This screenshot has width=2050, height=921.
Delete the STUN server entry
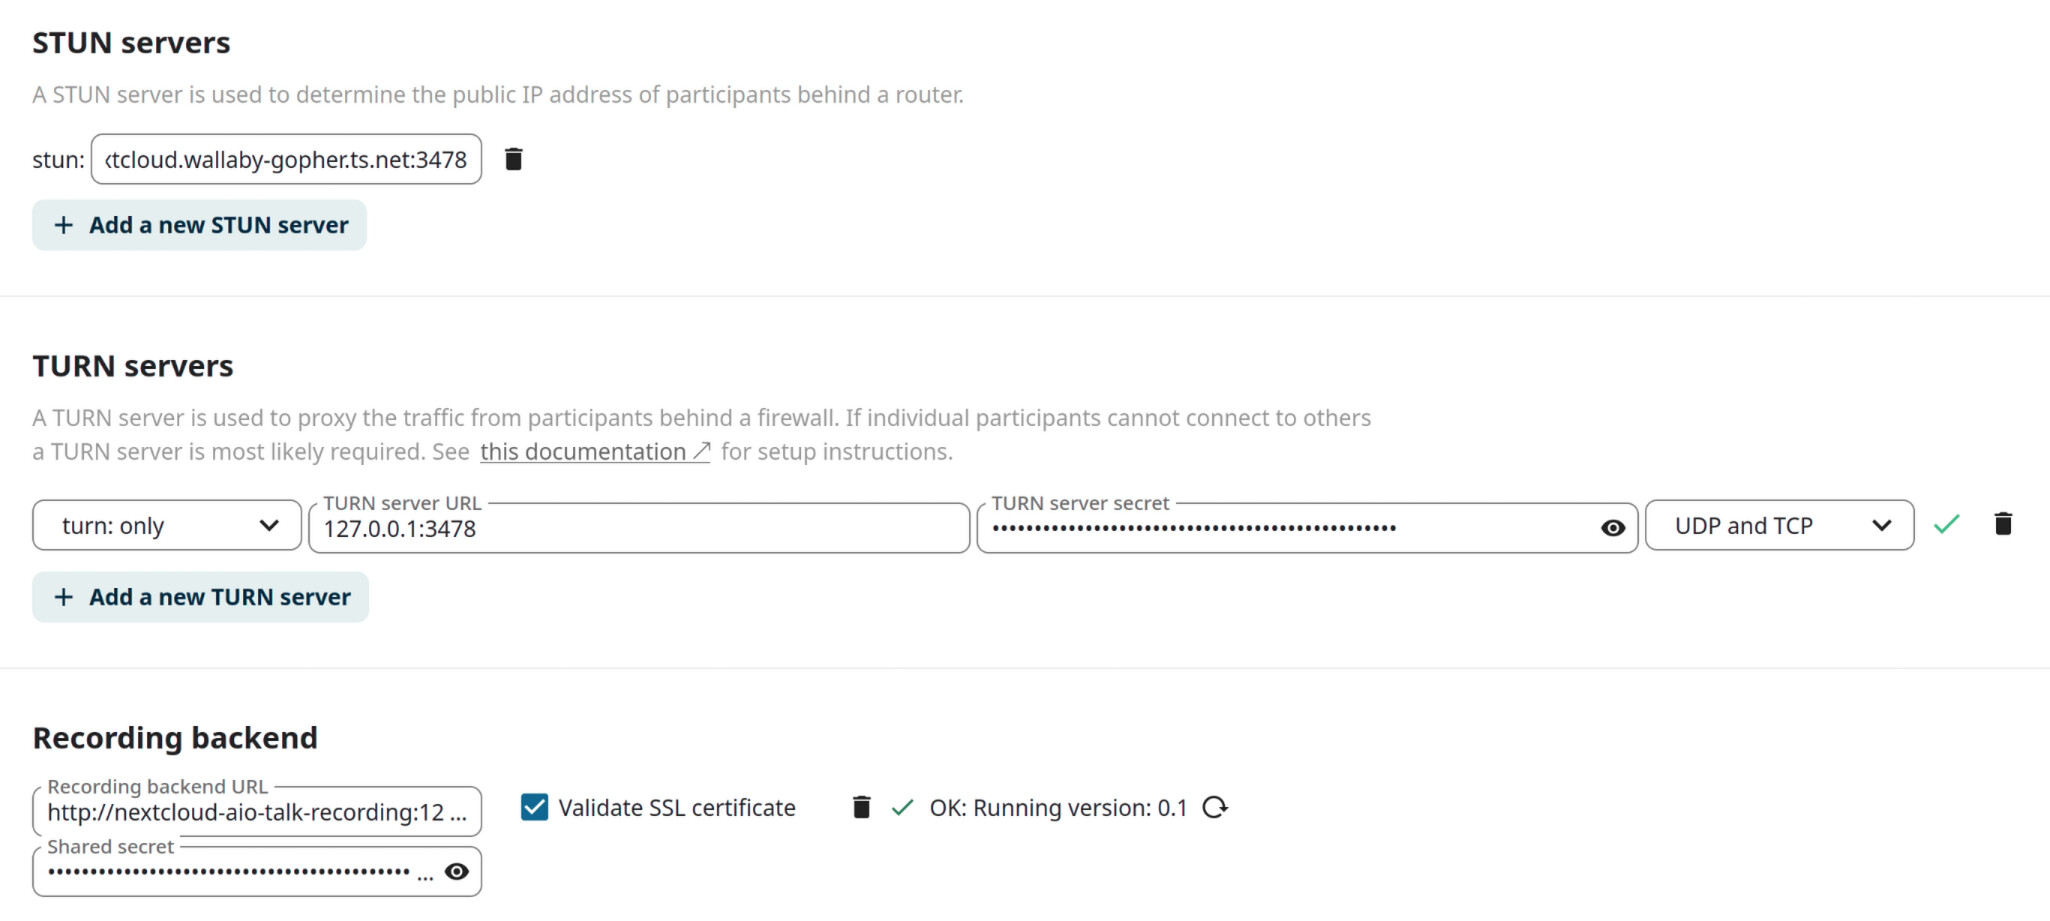tap(514, 159)
